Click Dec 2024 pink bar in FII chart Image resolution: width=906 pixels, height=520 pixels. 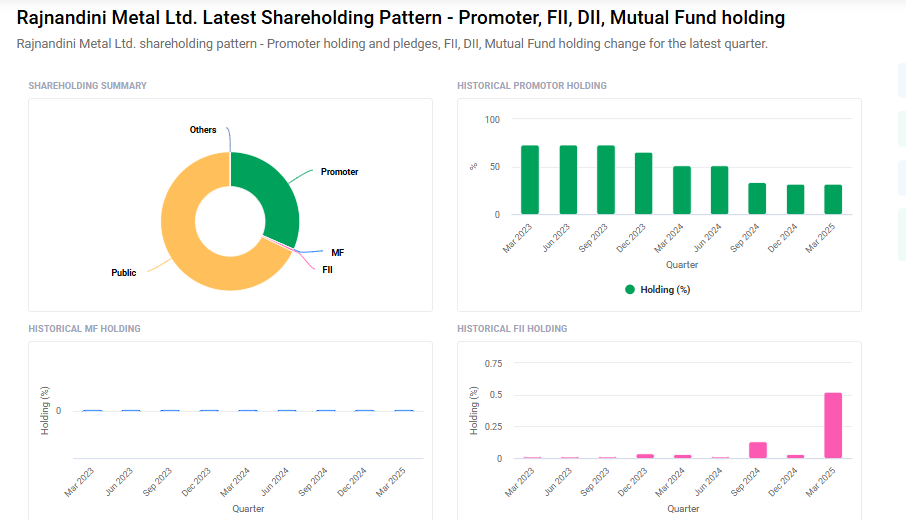(x=795, y=456)
